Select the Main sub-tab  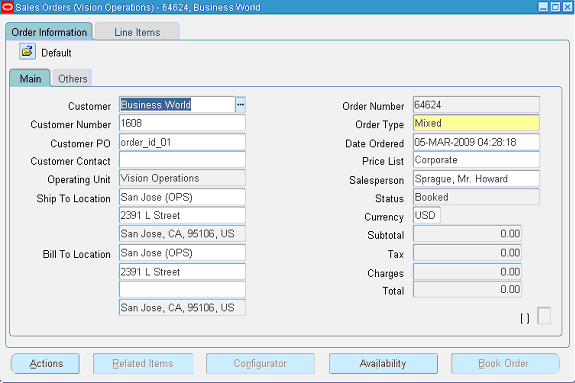[30, 79]
